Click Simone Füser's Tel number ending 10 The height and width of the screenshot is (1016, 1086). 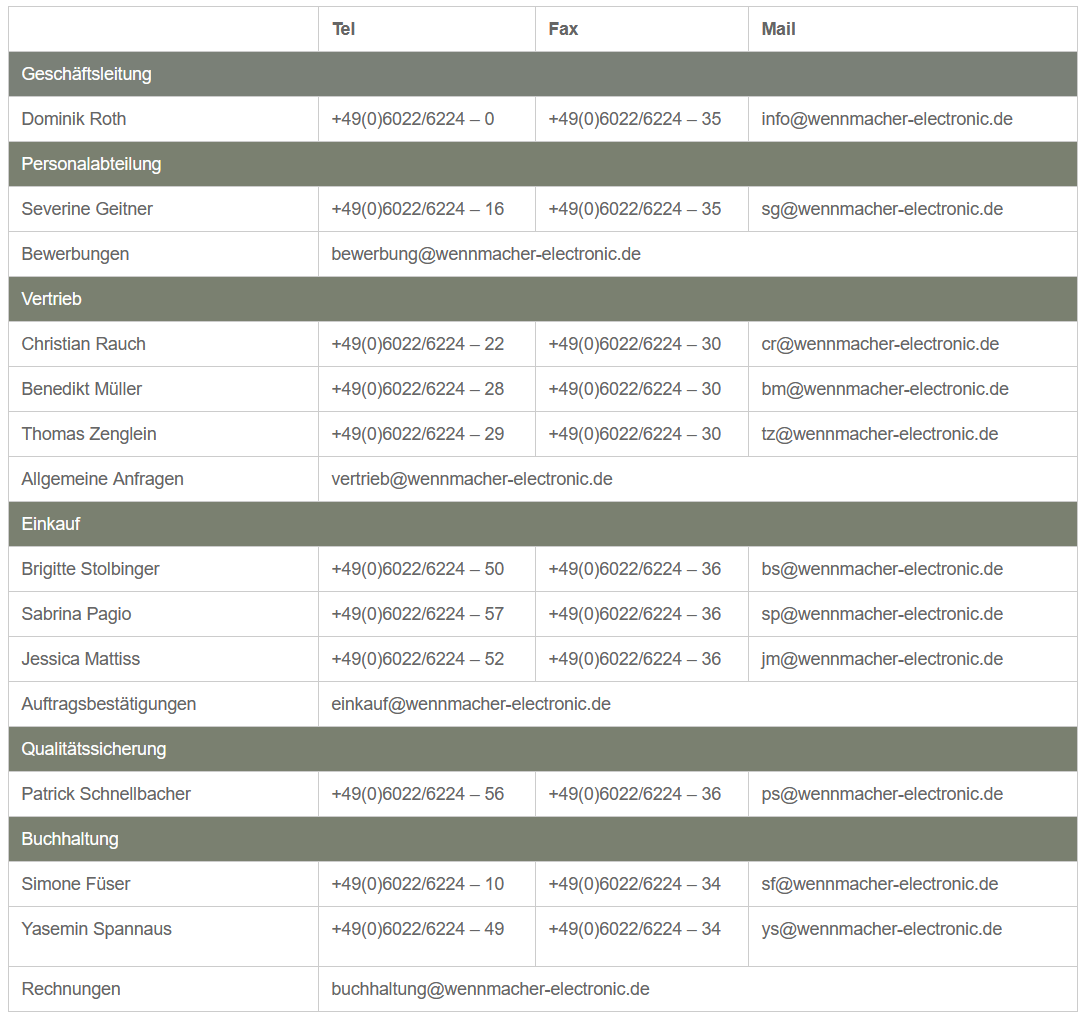(418, 884)
